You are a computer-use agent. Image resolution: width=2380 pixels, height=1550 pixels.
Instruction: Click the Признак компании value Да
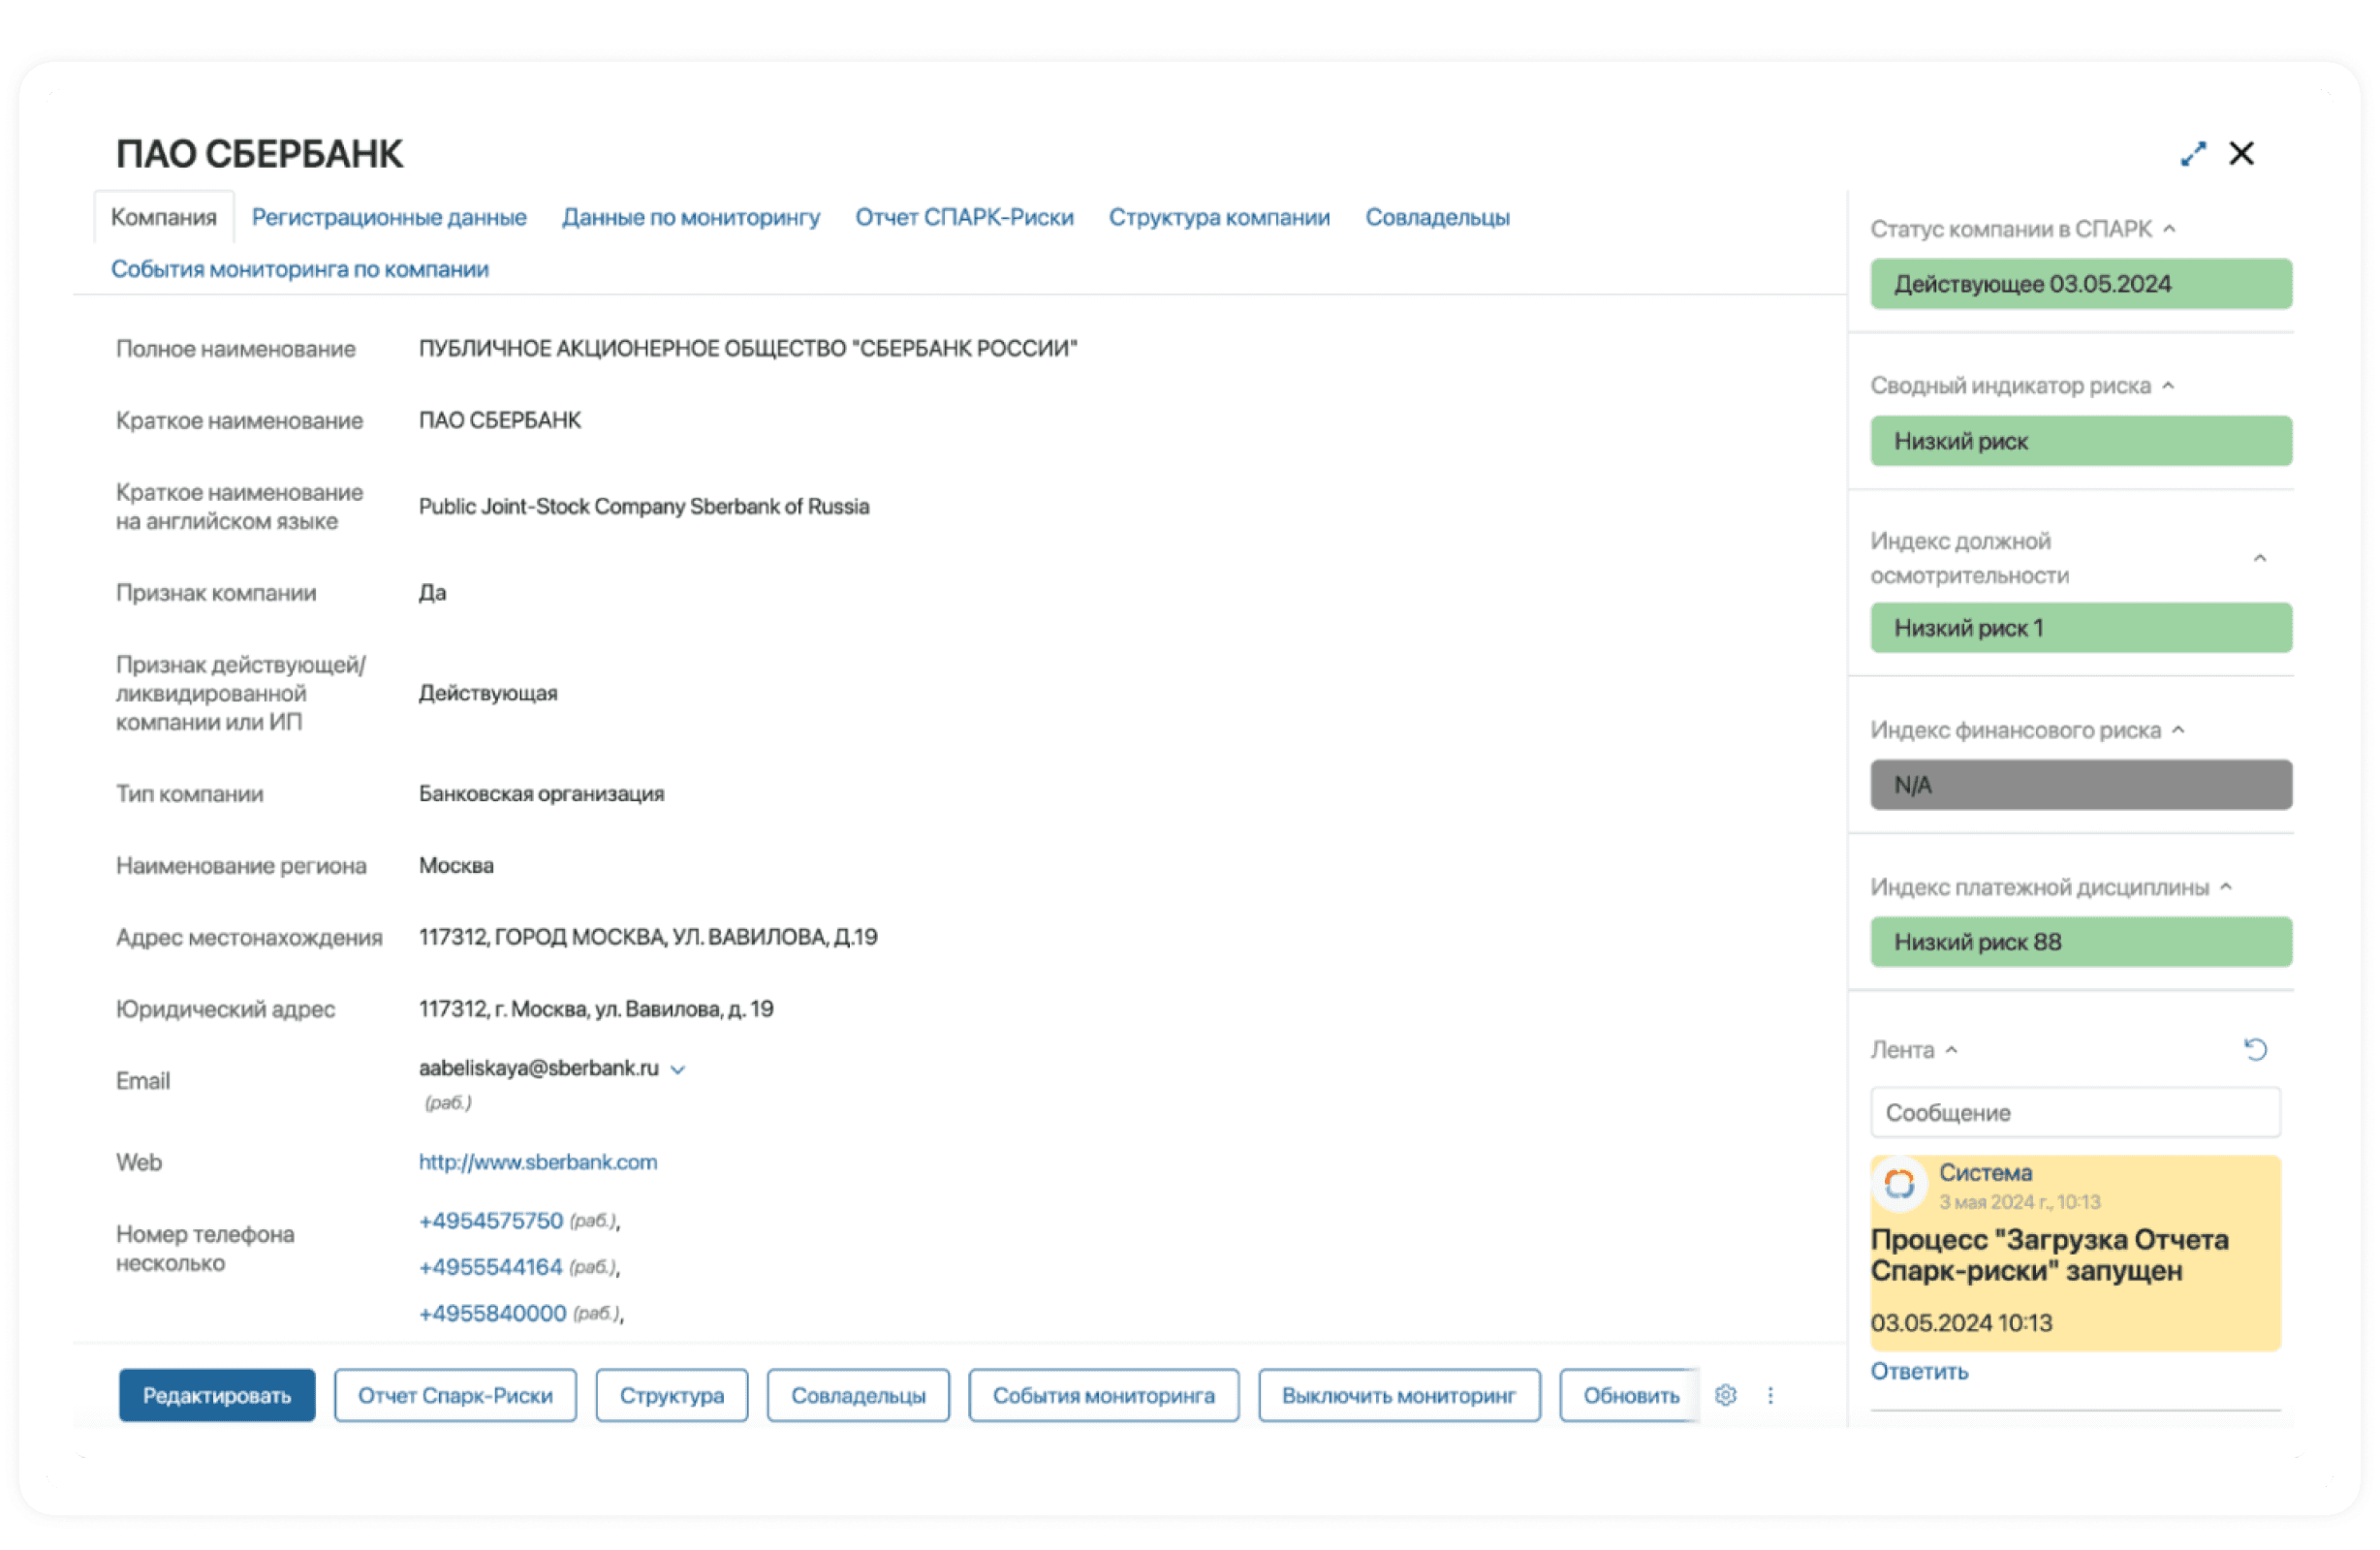pyautogui.click(x=432, y=593)
